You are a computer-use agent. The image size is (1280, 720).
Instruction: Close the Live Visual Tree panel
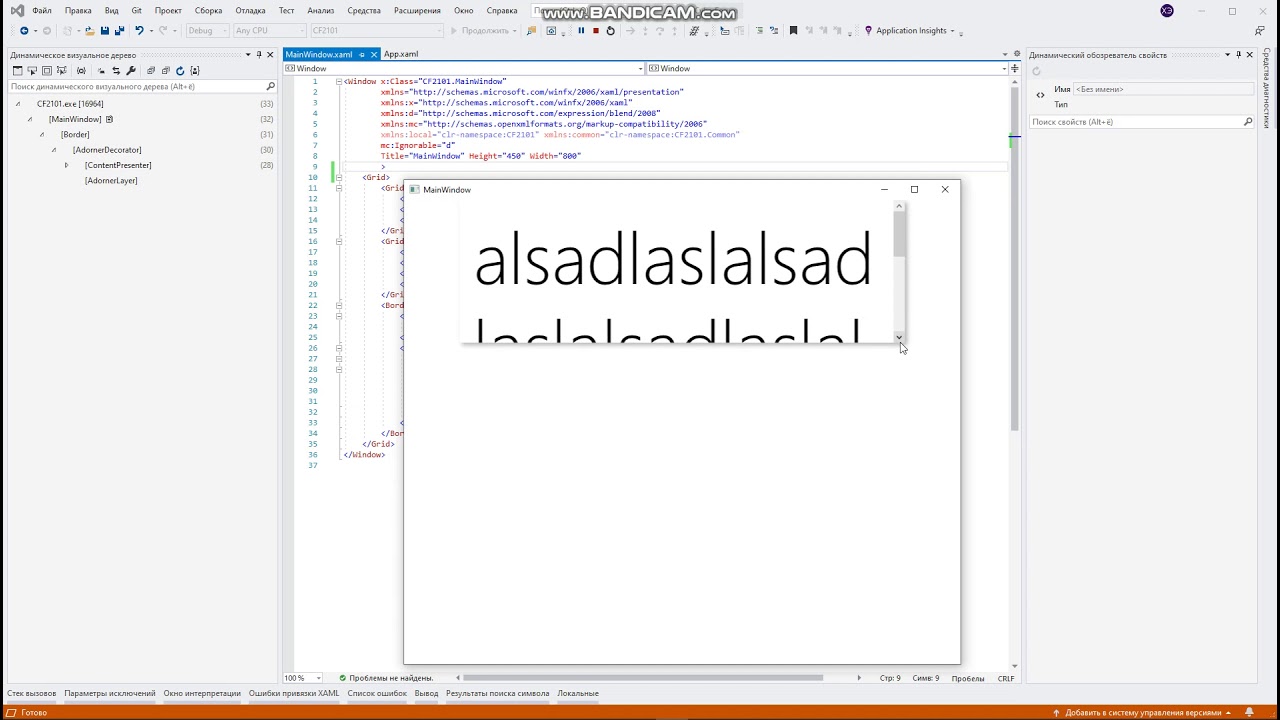point(270,55)
